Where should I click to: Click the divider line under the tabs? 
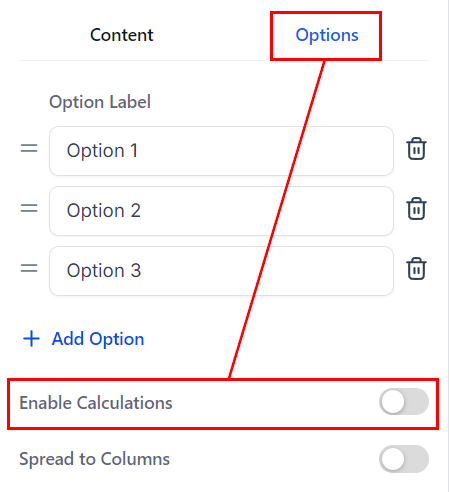click(x=224, y=60)
